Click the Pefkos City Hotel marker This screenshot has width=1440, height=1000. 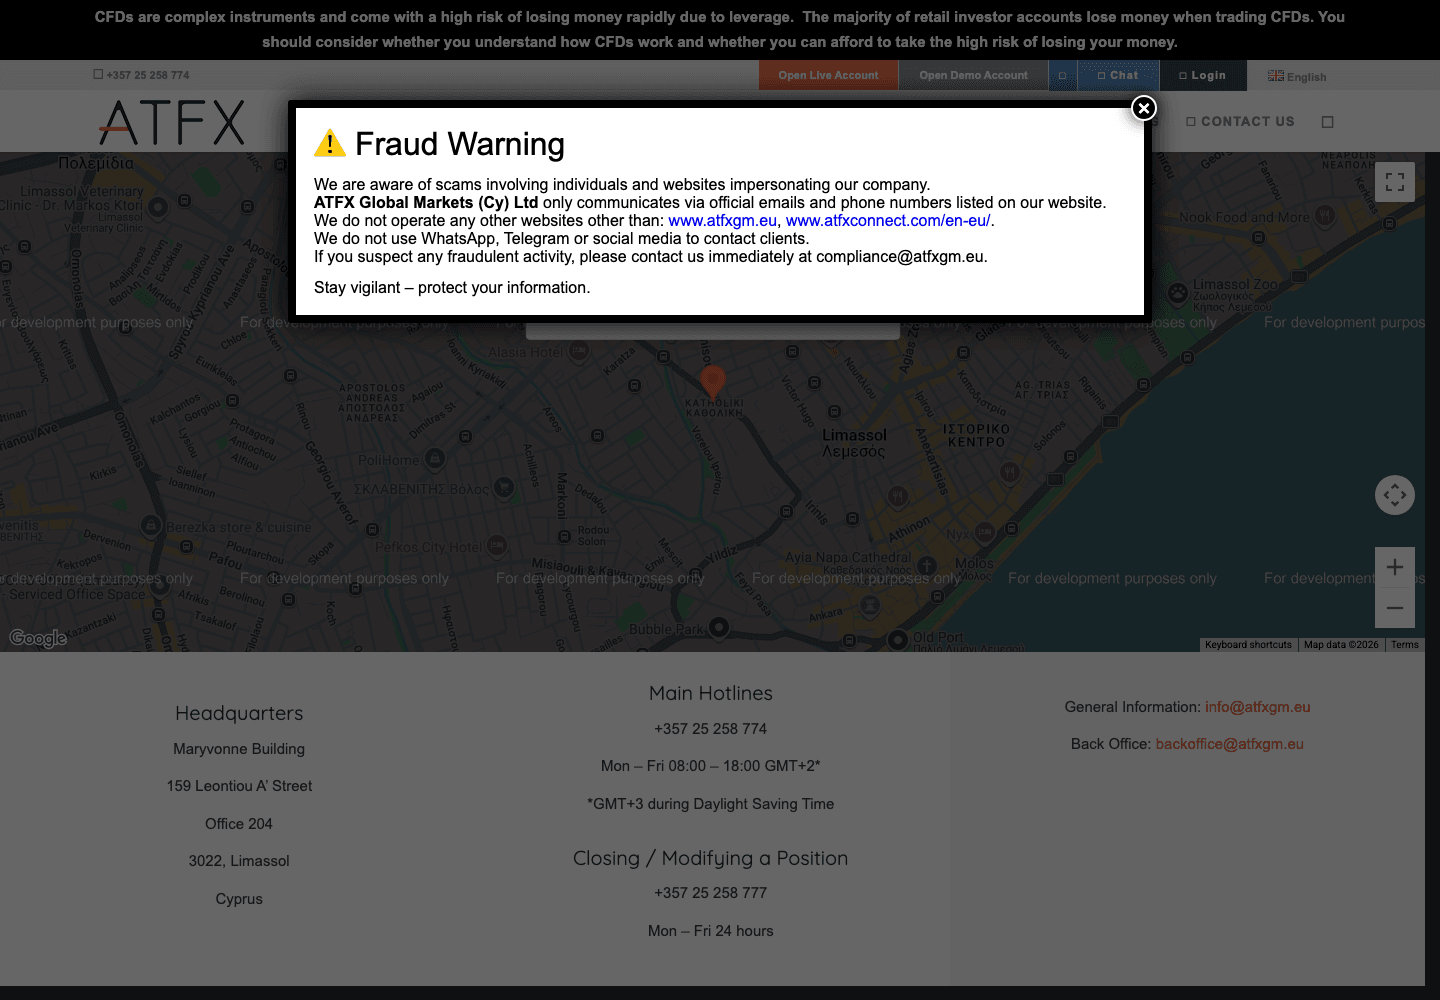click(497, 545)
